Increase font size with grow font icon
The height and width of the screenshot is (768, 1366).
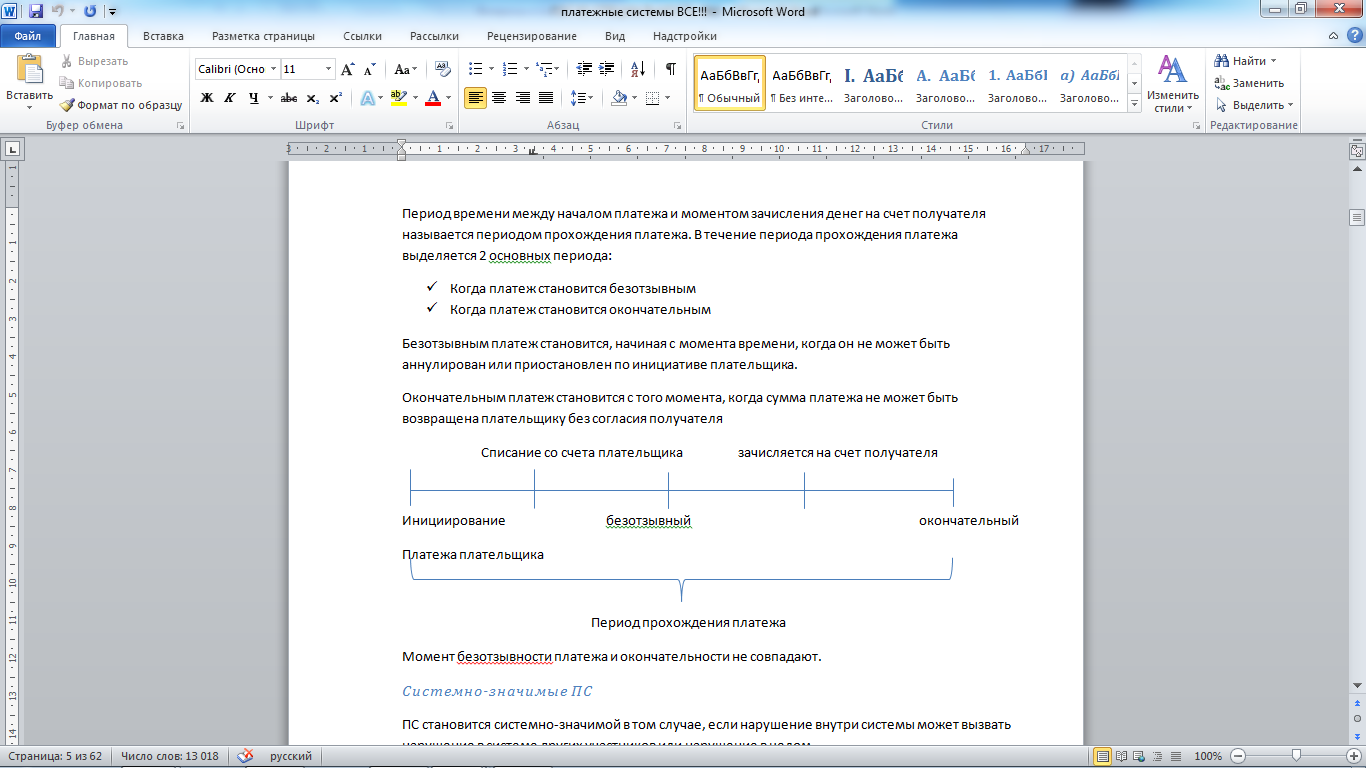pos(348,70)
